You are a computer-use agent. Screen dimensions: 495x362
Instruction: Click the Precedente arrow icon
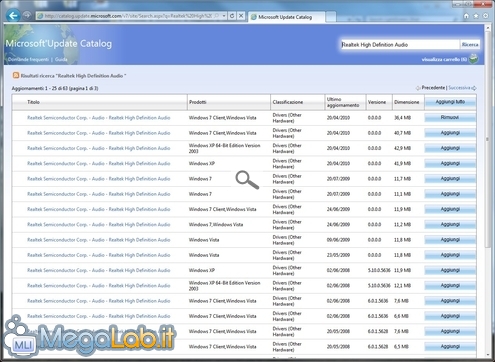tap(418, 88)
